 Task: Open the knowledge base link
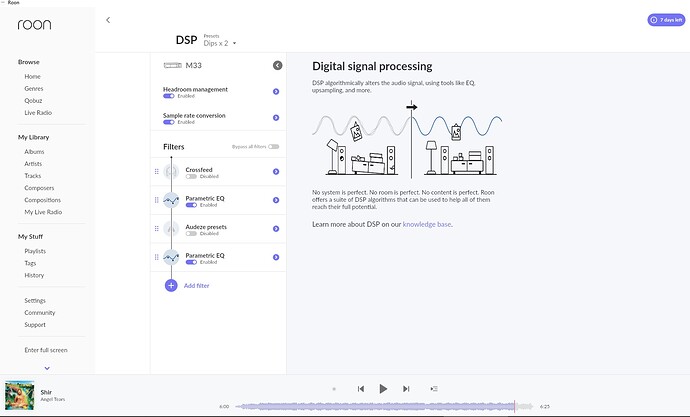pos(427,224)
